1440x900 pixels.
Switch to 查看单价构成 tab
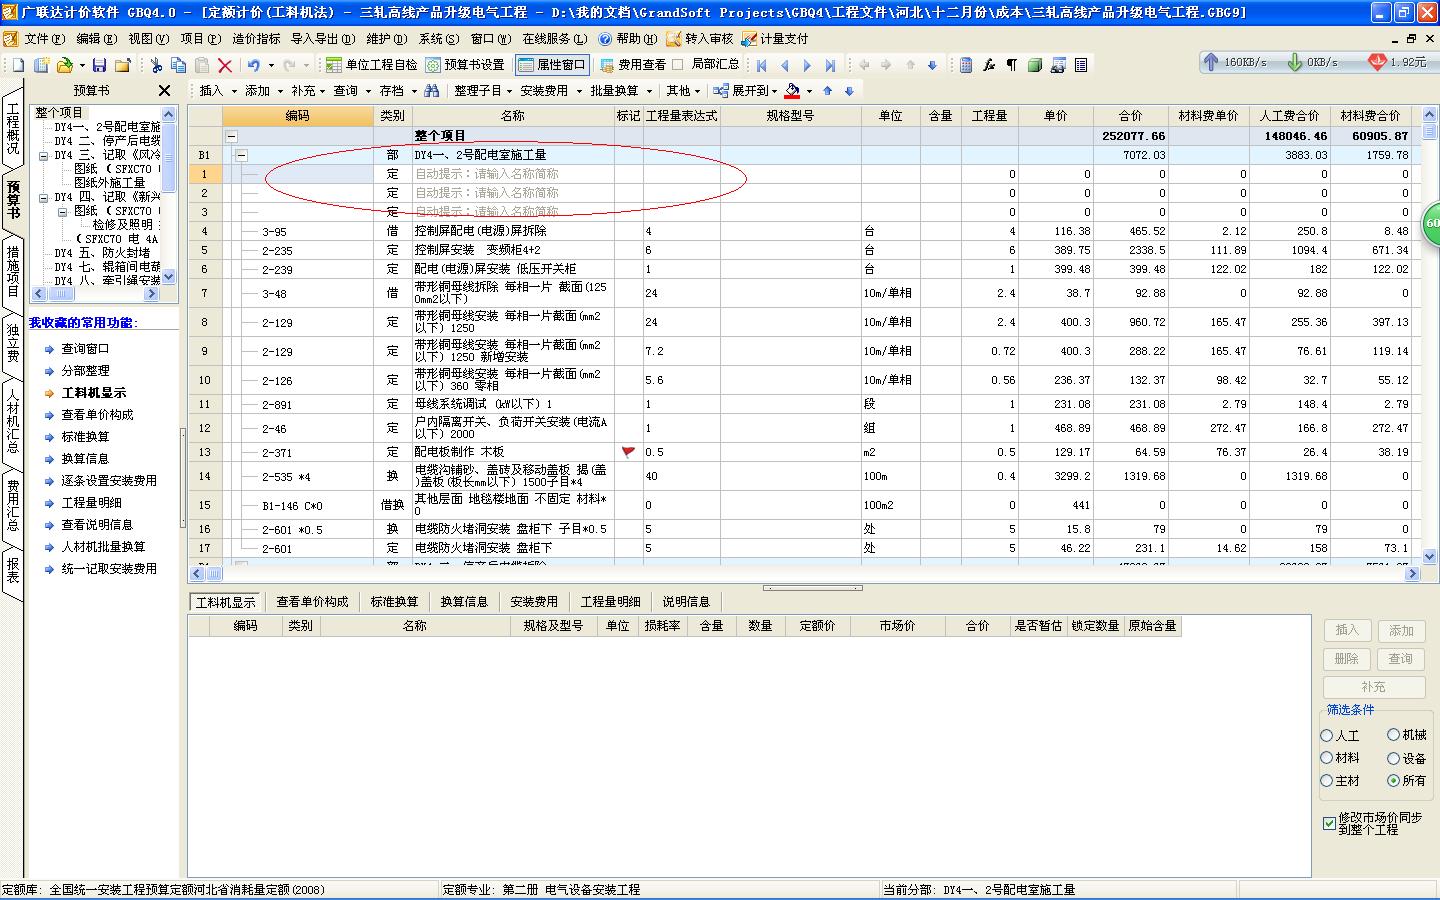coord(313,602)
